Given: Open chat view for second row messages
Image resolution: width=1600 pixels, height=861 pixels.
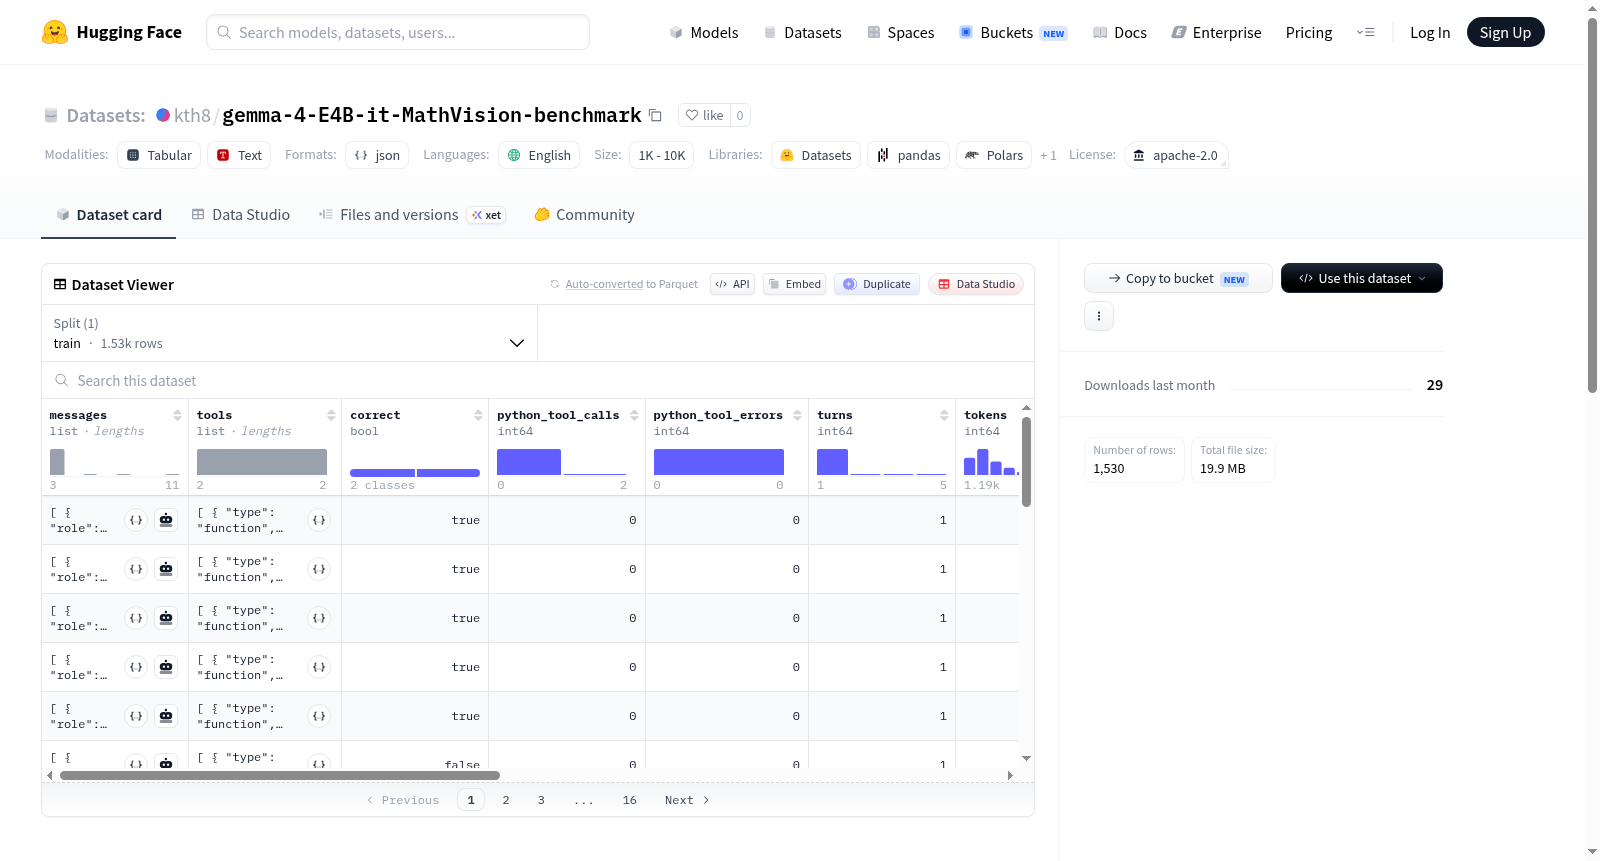Looking at the screenshot, I should pyautogui.click(x=166, y=569).
